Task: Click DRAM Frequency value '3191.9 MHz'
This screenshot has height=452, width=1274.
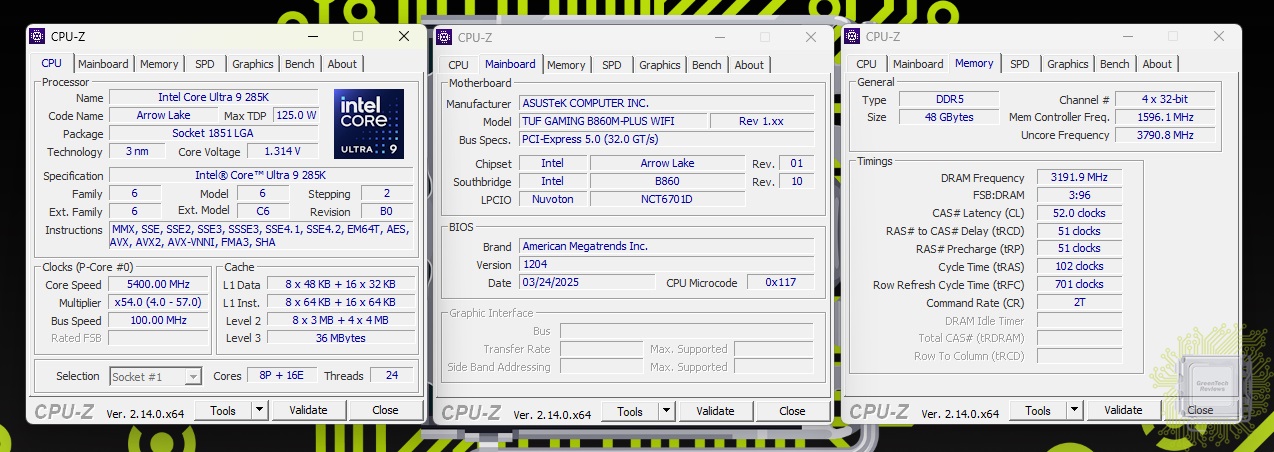Action: [1079, 178]
